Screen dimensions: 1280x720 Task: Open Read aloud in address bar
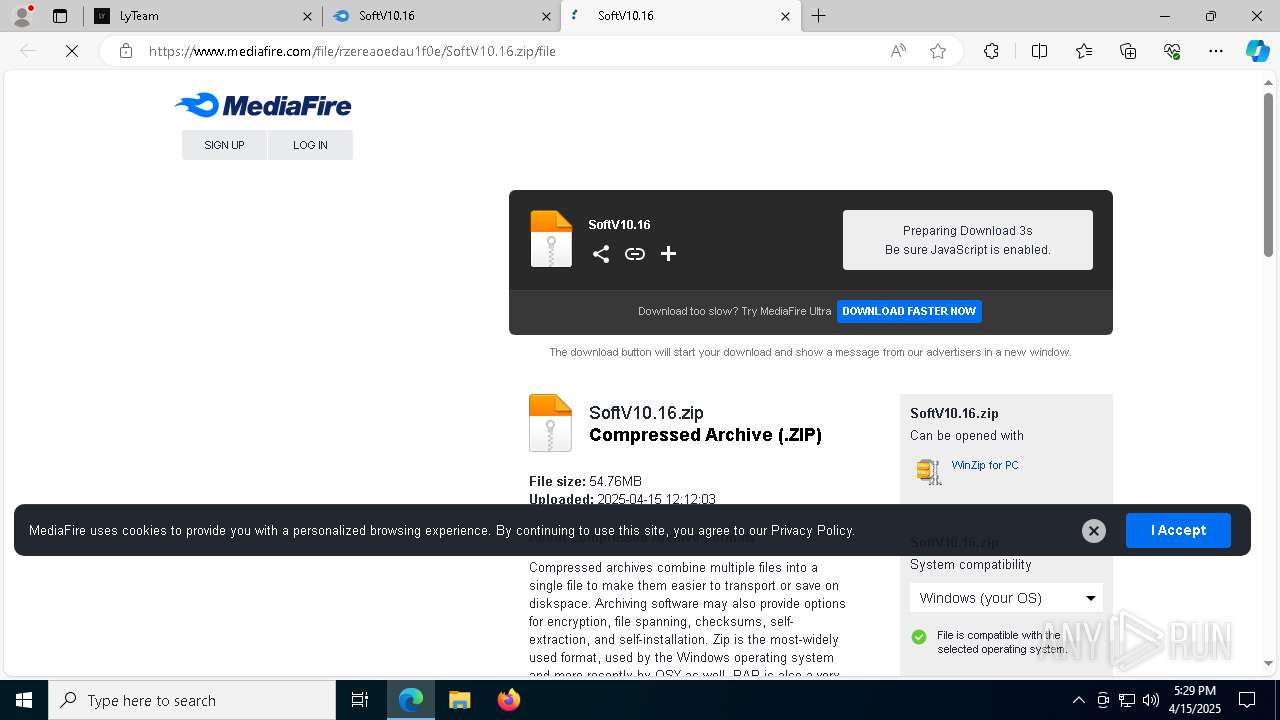point(898,51)
